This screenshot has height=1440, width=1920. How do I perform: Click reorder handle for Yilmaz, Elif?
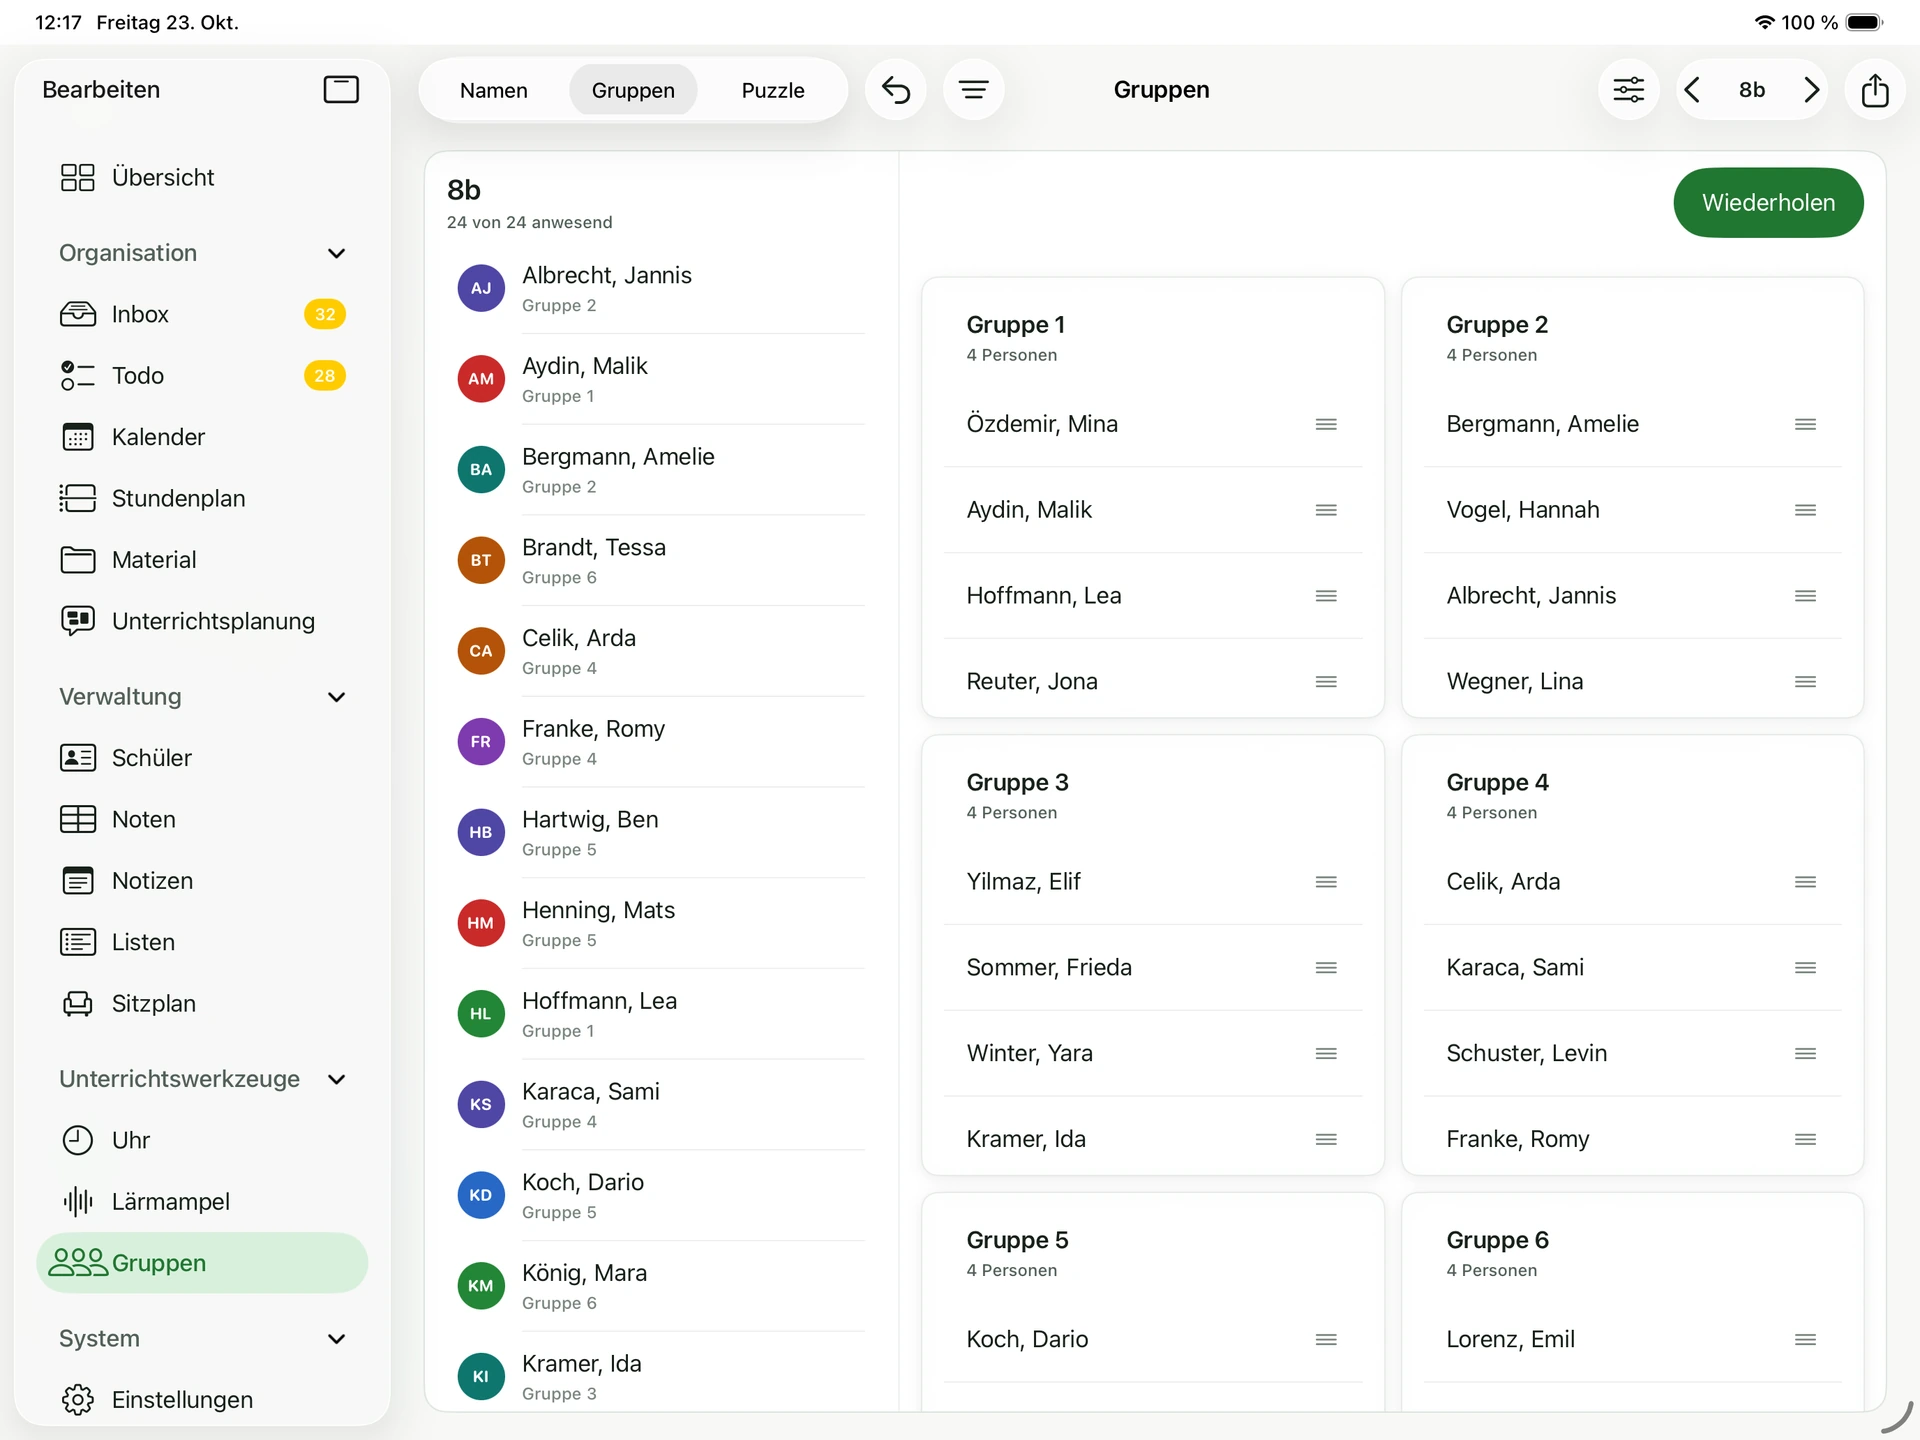[x=1326, y=882]
